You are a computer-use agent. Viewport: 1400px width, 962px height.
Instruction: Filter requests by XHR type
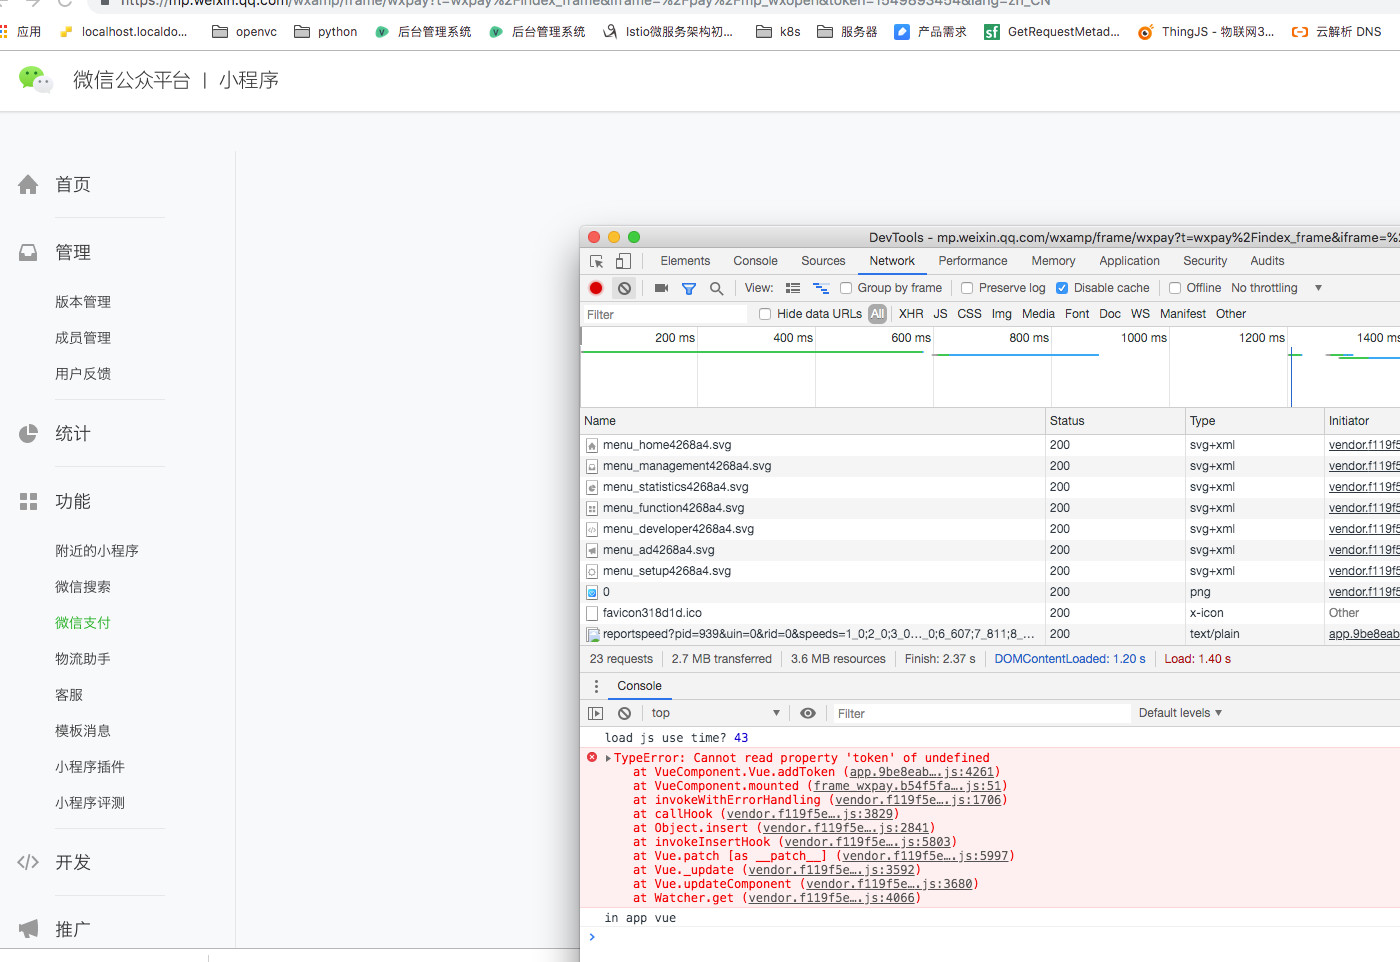[911, 314]
